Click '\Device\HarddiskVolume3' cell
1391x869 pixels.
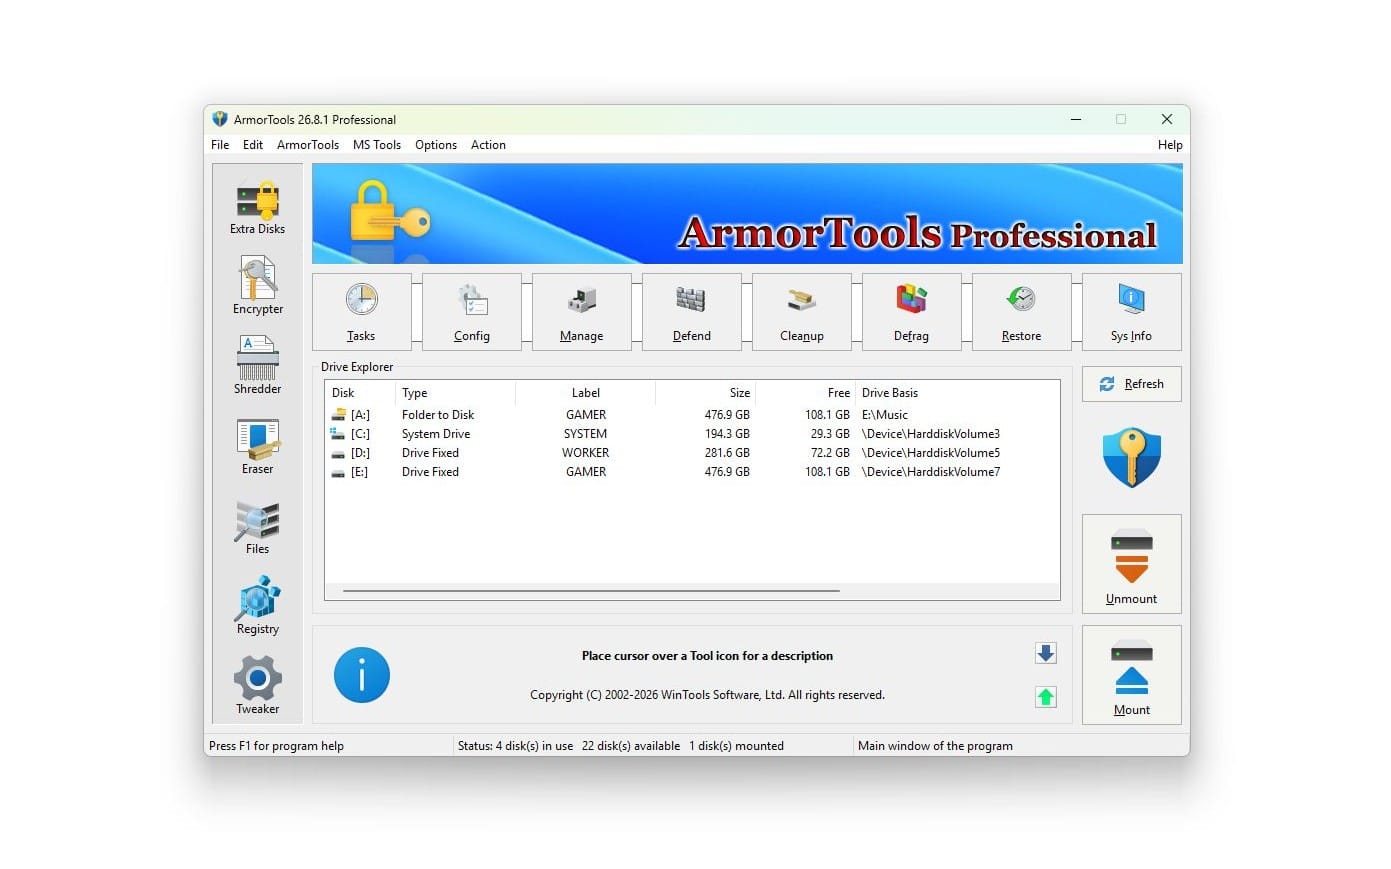tap(931, 434)
